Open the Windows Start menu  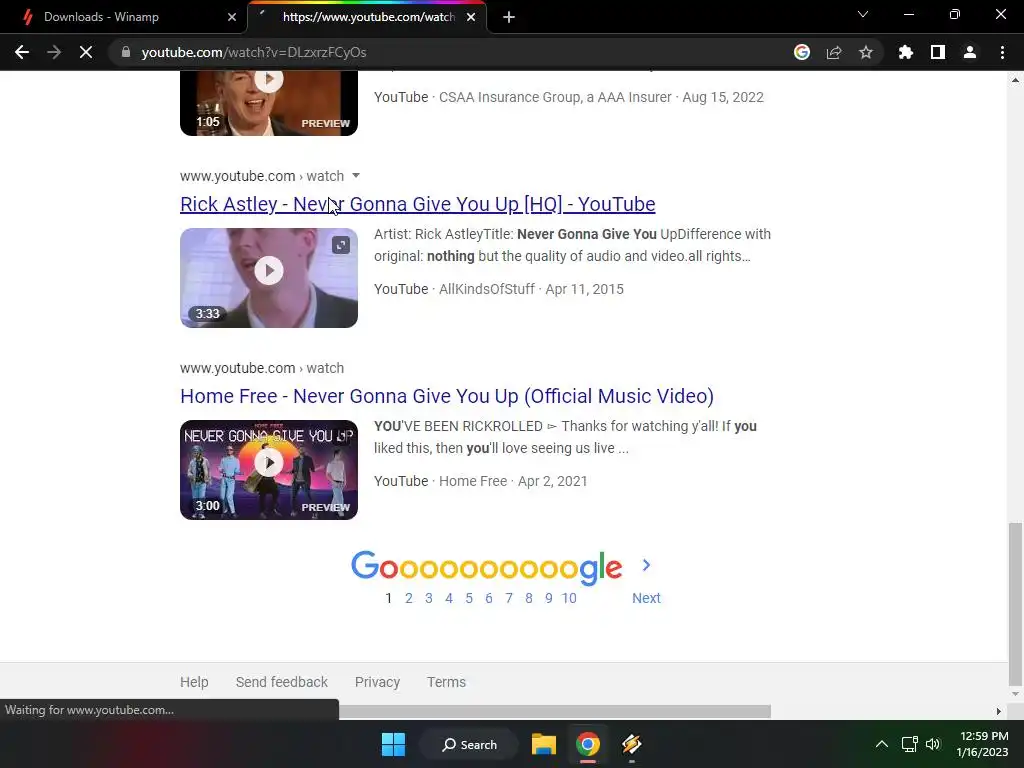(393, 744)
